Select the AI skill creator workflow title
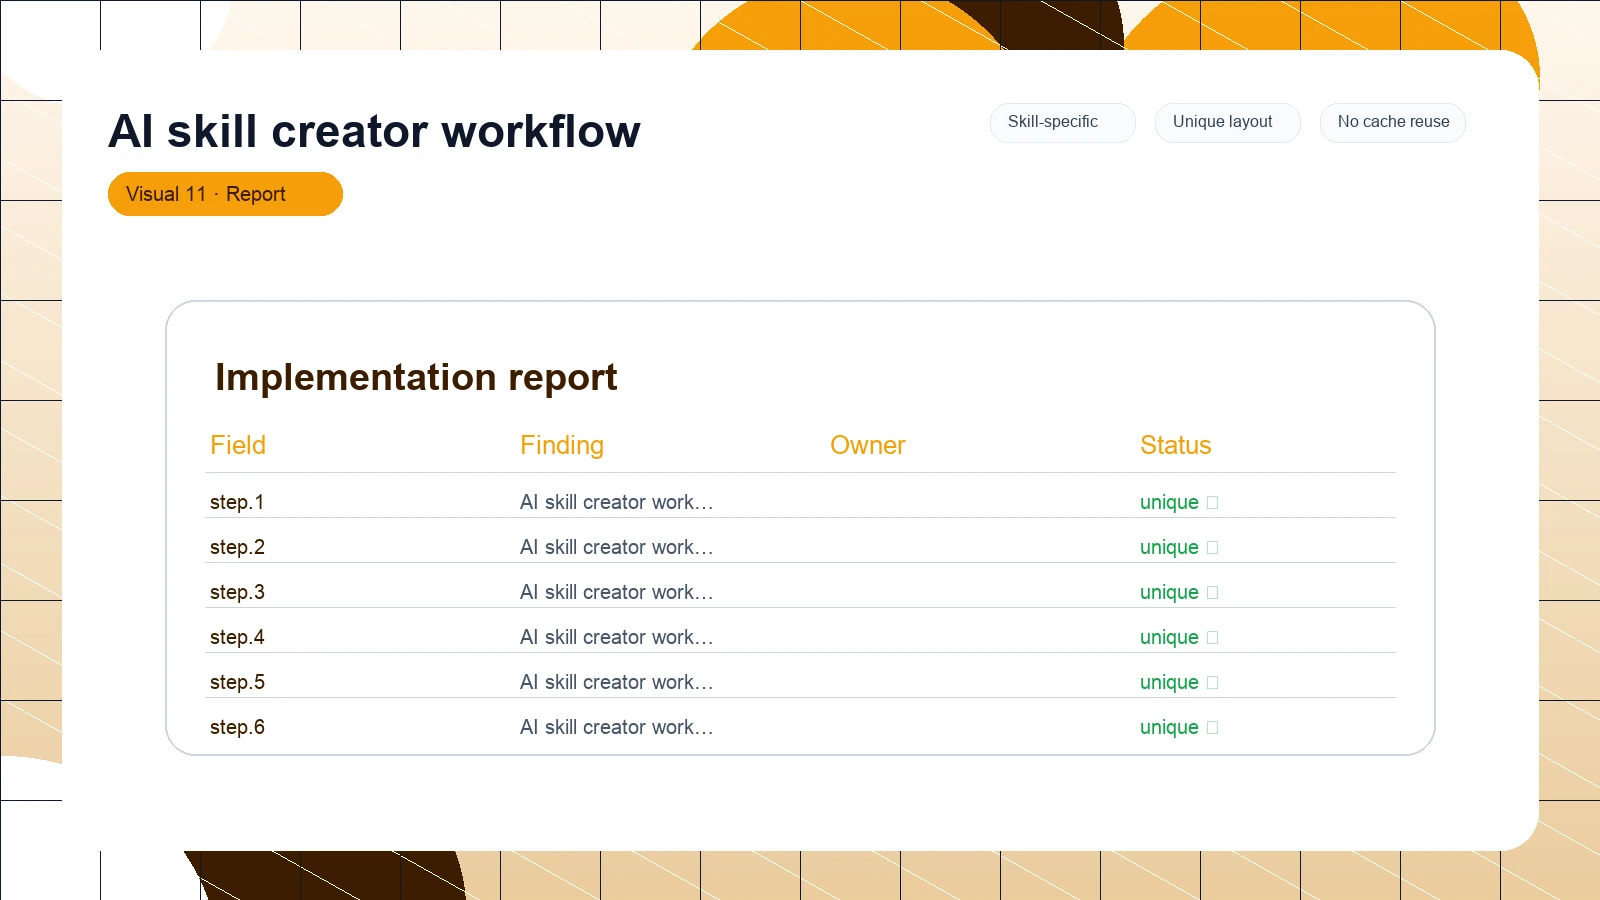Screen dimensions: 1600x900 click(x=374, y=131)
